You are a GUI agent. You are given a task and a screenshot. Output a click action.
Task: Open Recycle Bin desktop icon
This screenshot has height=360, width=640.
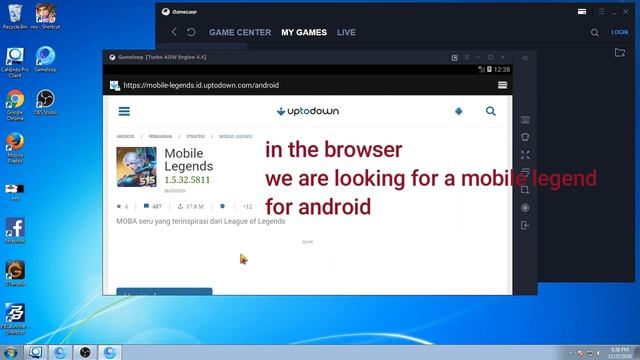pos(15,16)
